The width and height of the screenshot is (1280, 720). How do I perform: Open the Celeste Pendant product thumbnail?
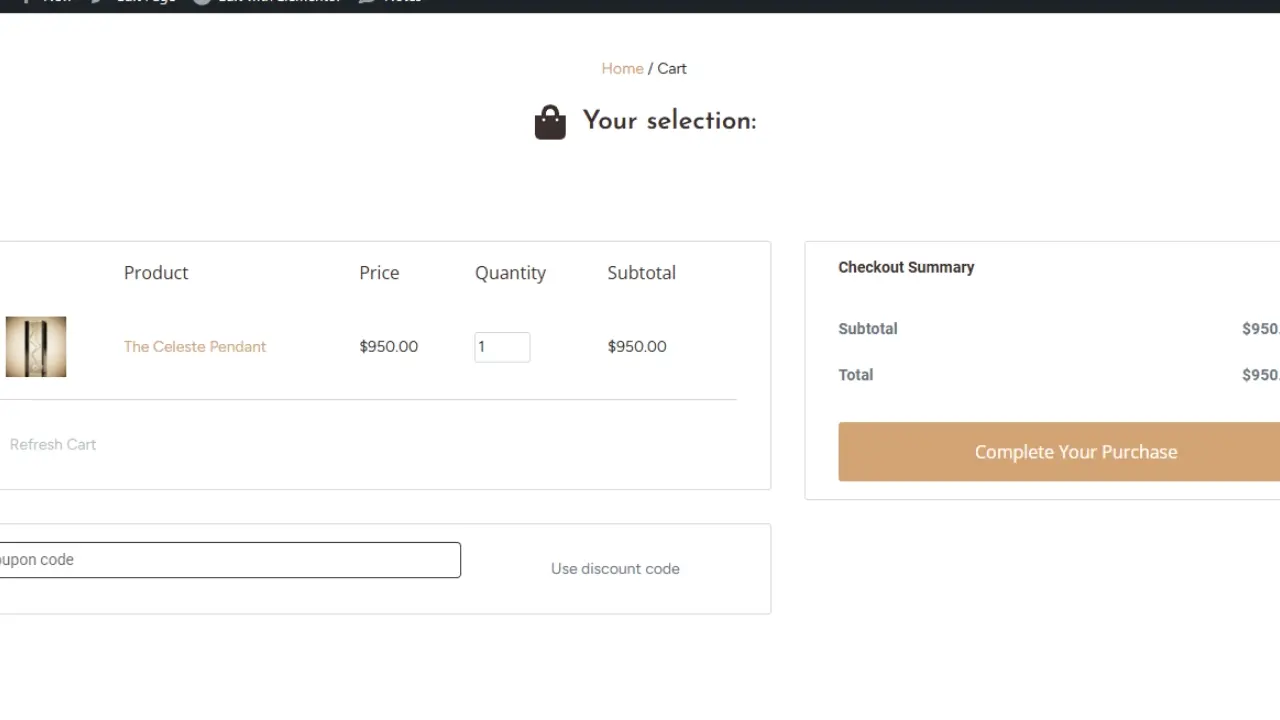(36, 347)
